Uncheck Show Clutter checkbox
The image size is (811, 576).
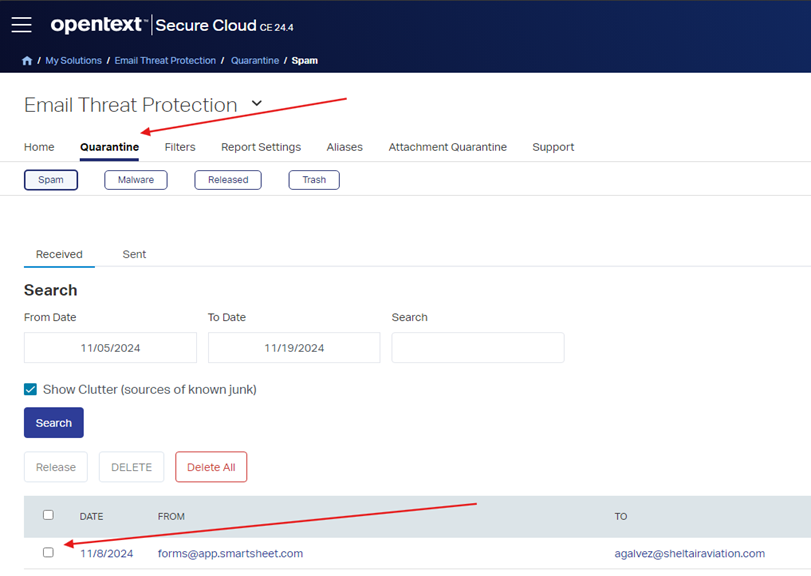click(x=31, y=389)
